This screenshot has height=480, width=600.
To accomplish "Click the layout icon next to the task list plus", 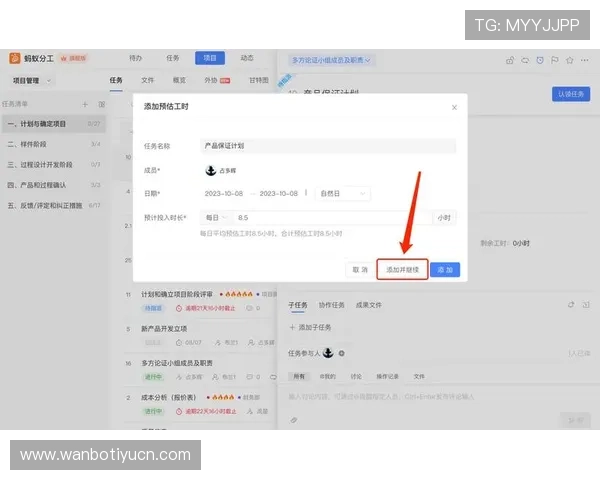I will coord(101,104).
